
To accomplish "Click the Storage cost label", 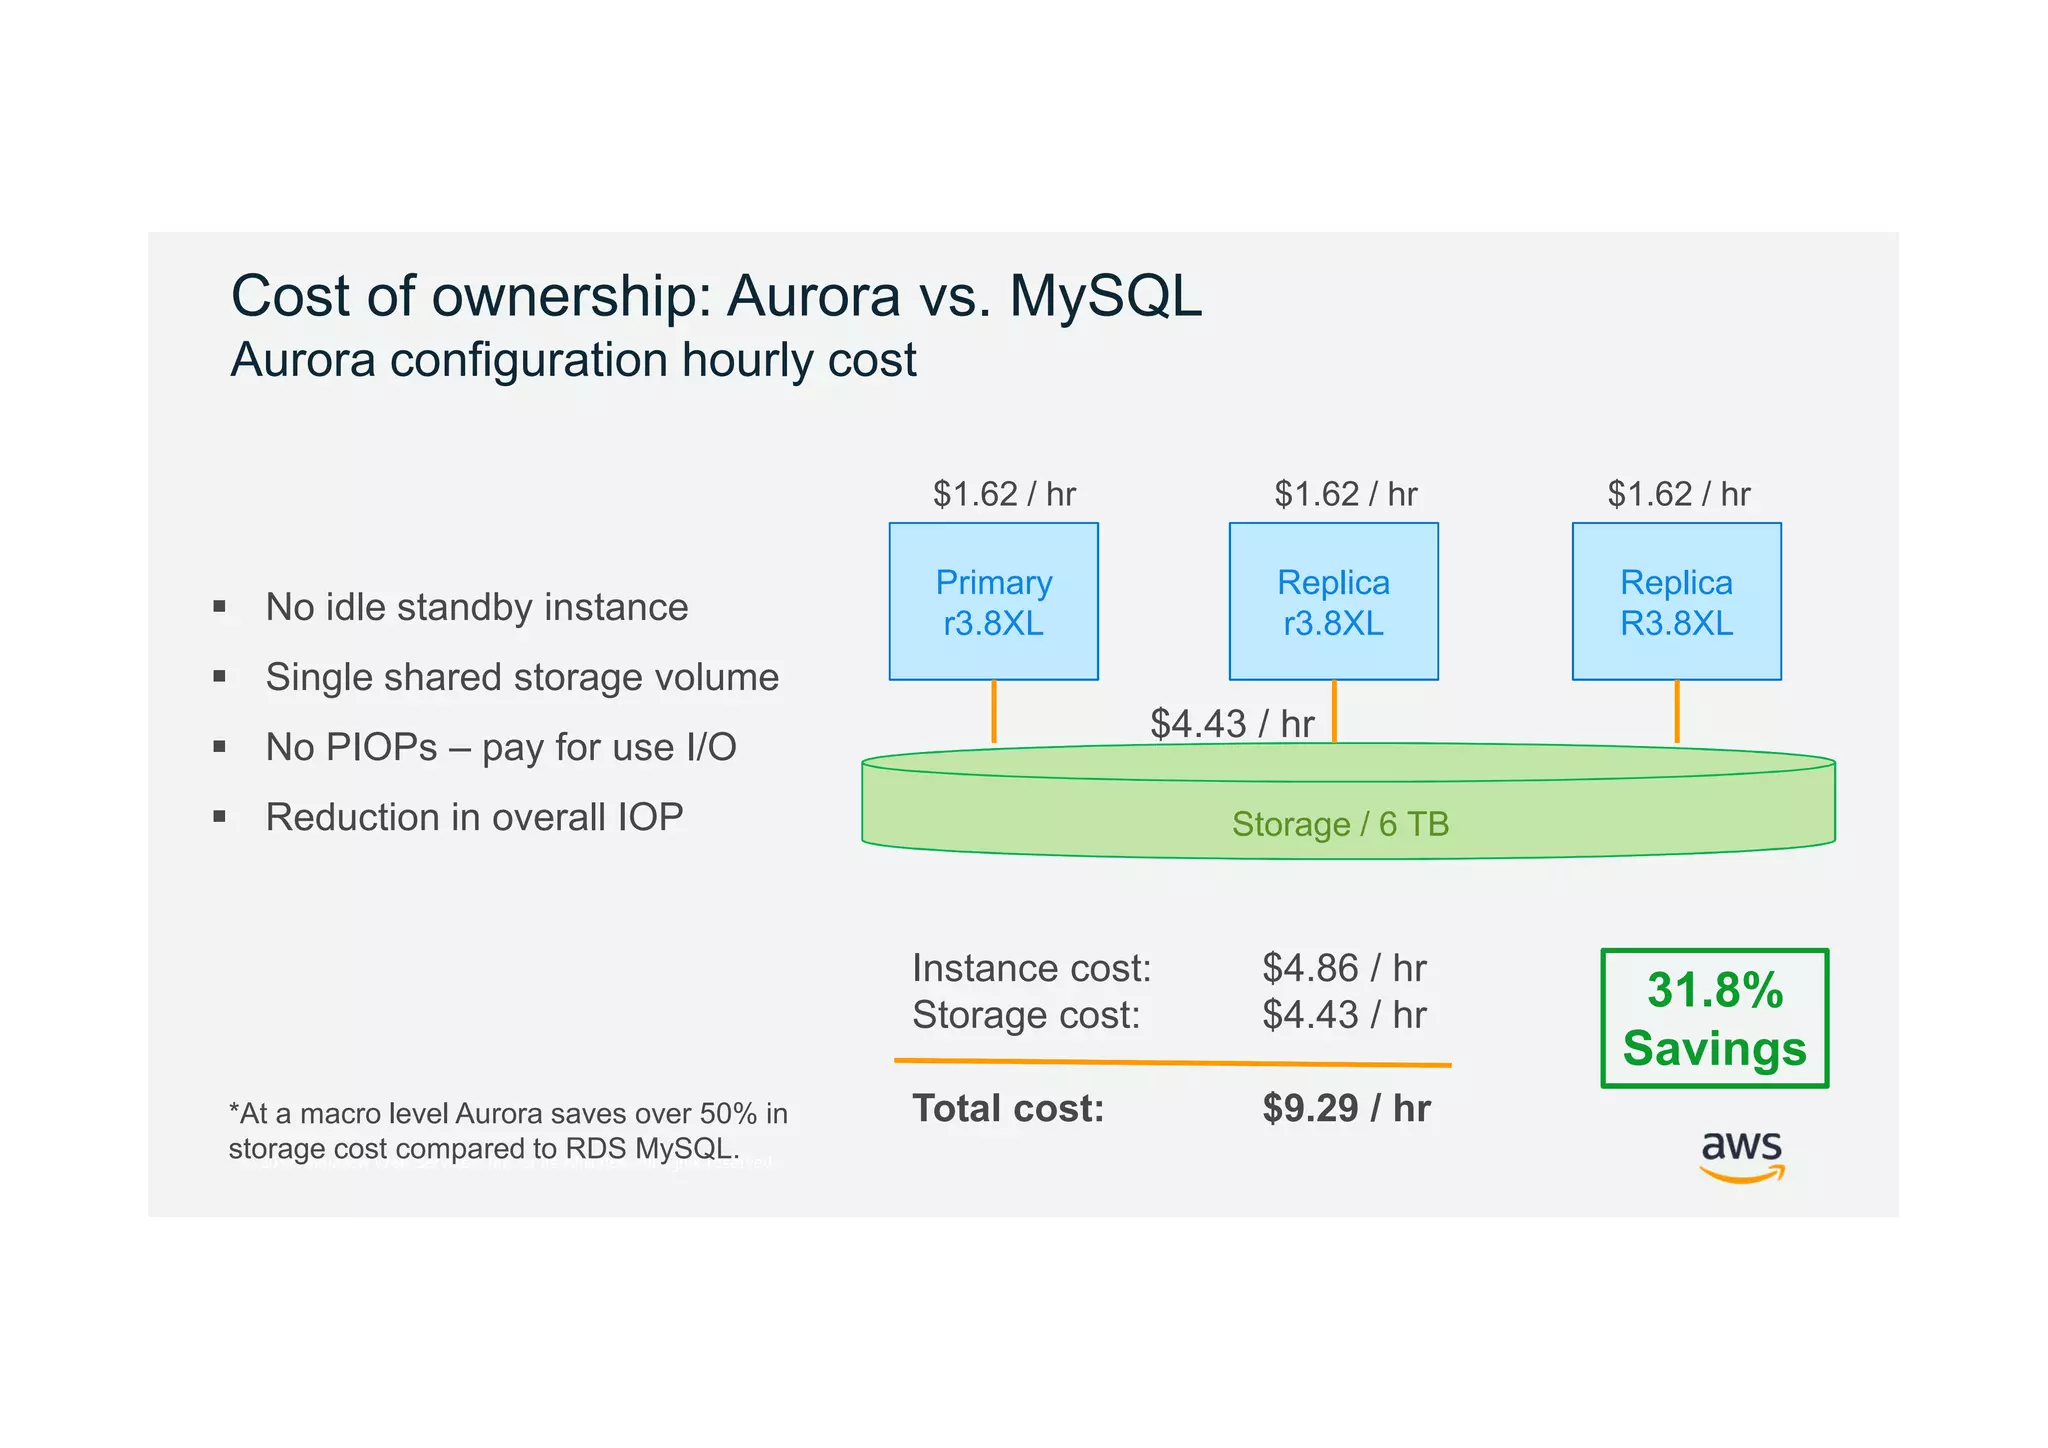I will click(1026, 1015).
